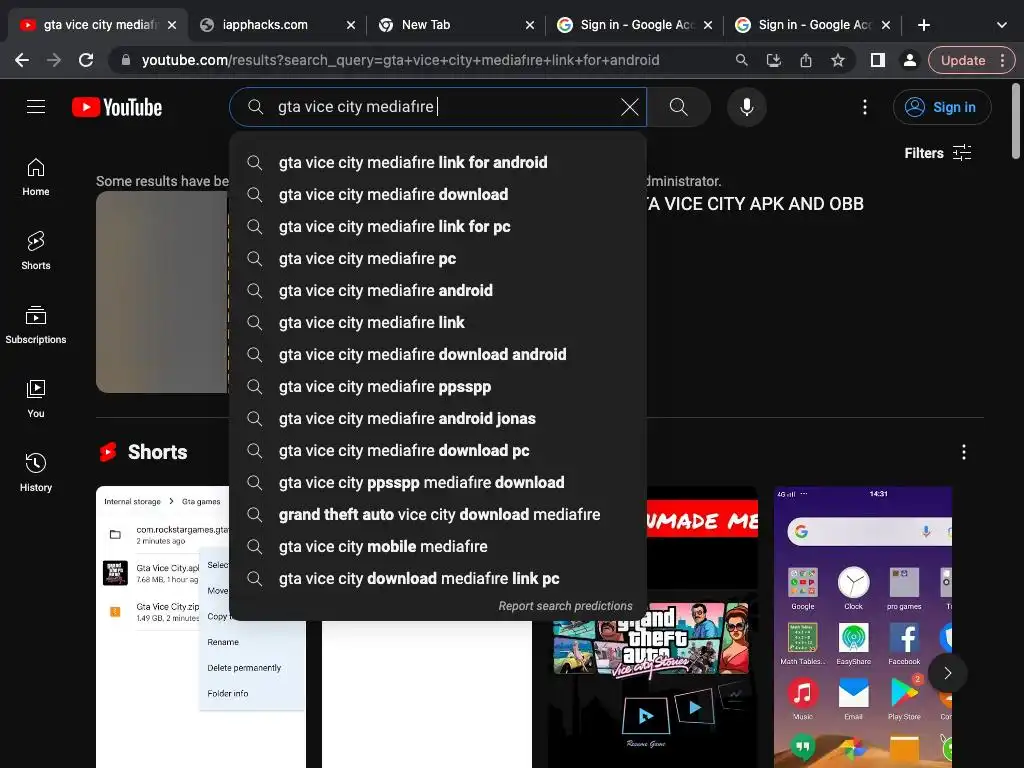Open the Filters options
Viewport: 1024px width, 768px height.
[x=938, y=153]
